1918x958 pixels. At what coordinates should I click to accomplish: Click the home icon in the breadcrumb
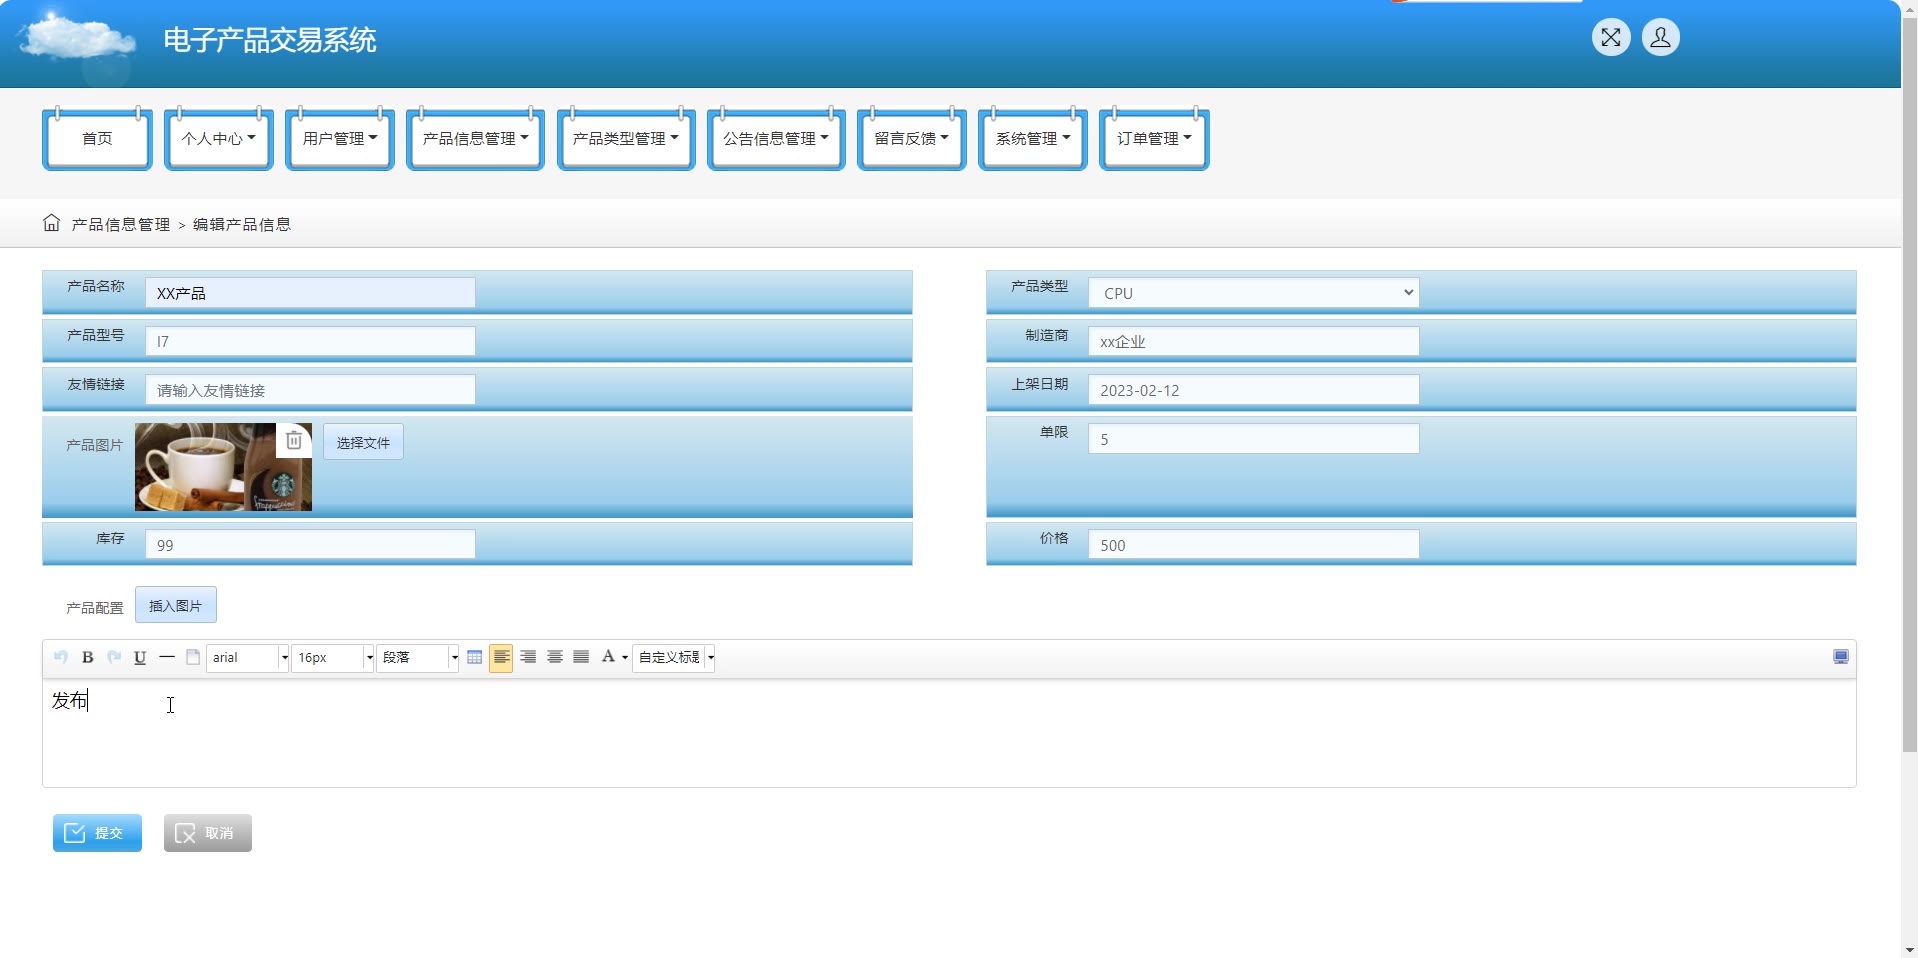52,223
